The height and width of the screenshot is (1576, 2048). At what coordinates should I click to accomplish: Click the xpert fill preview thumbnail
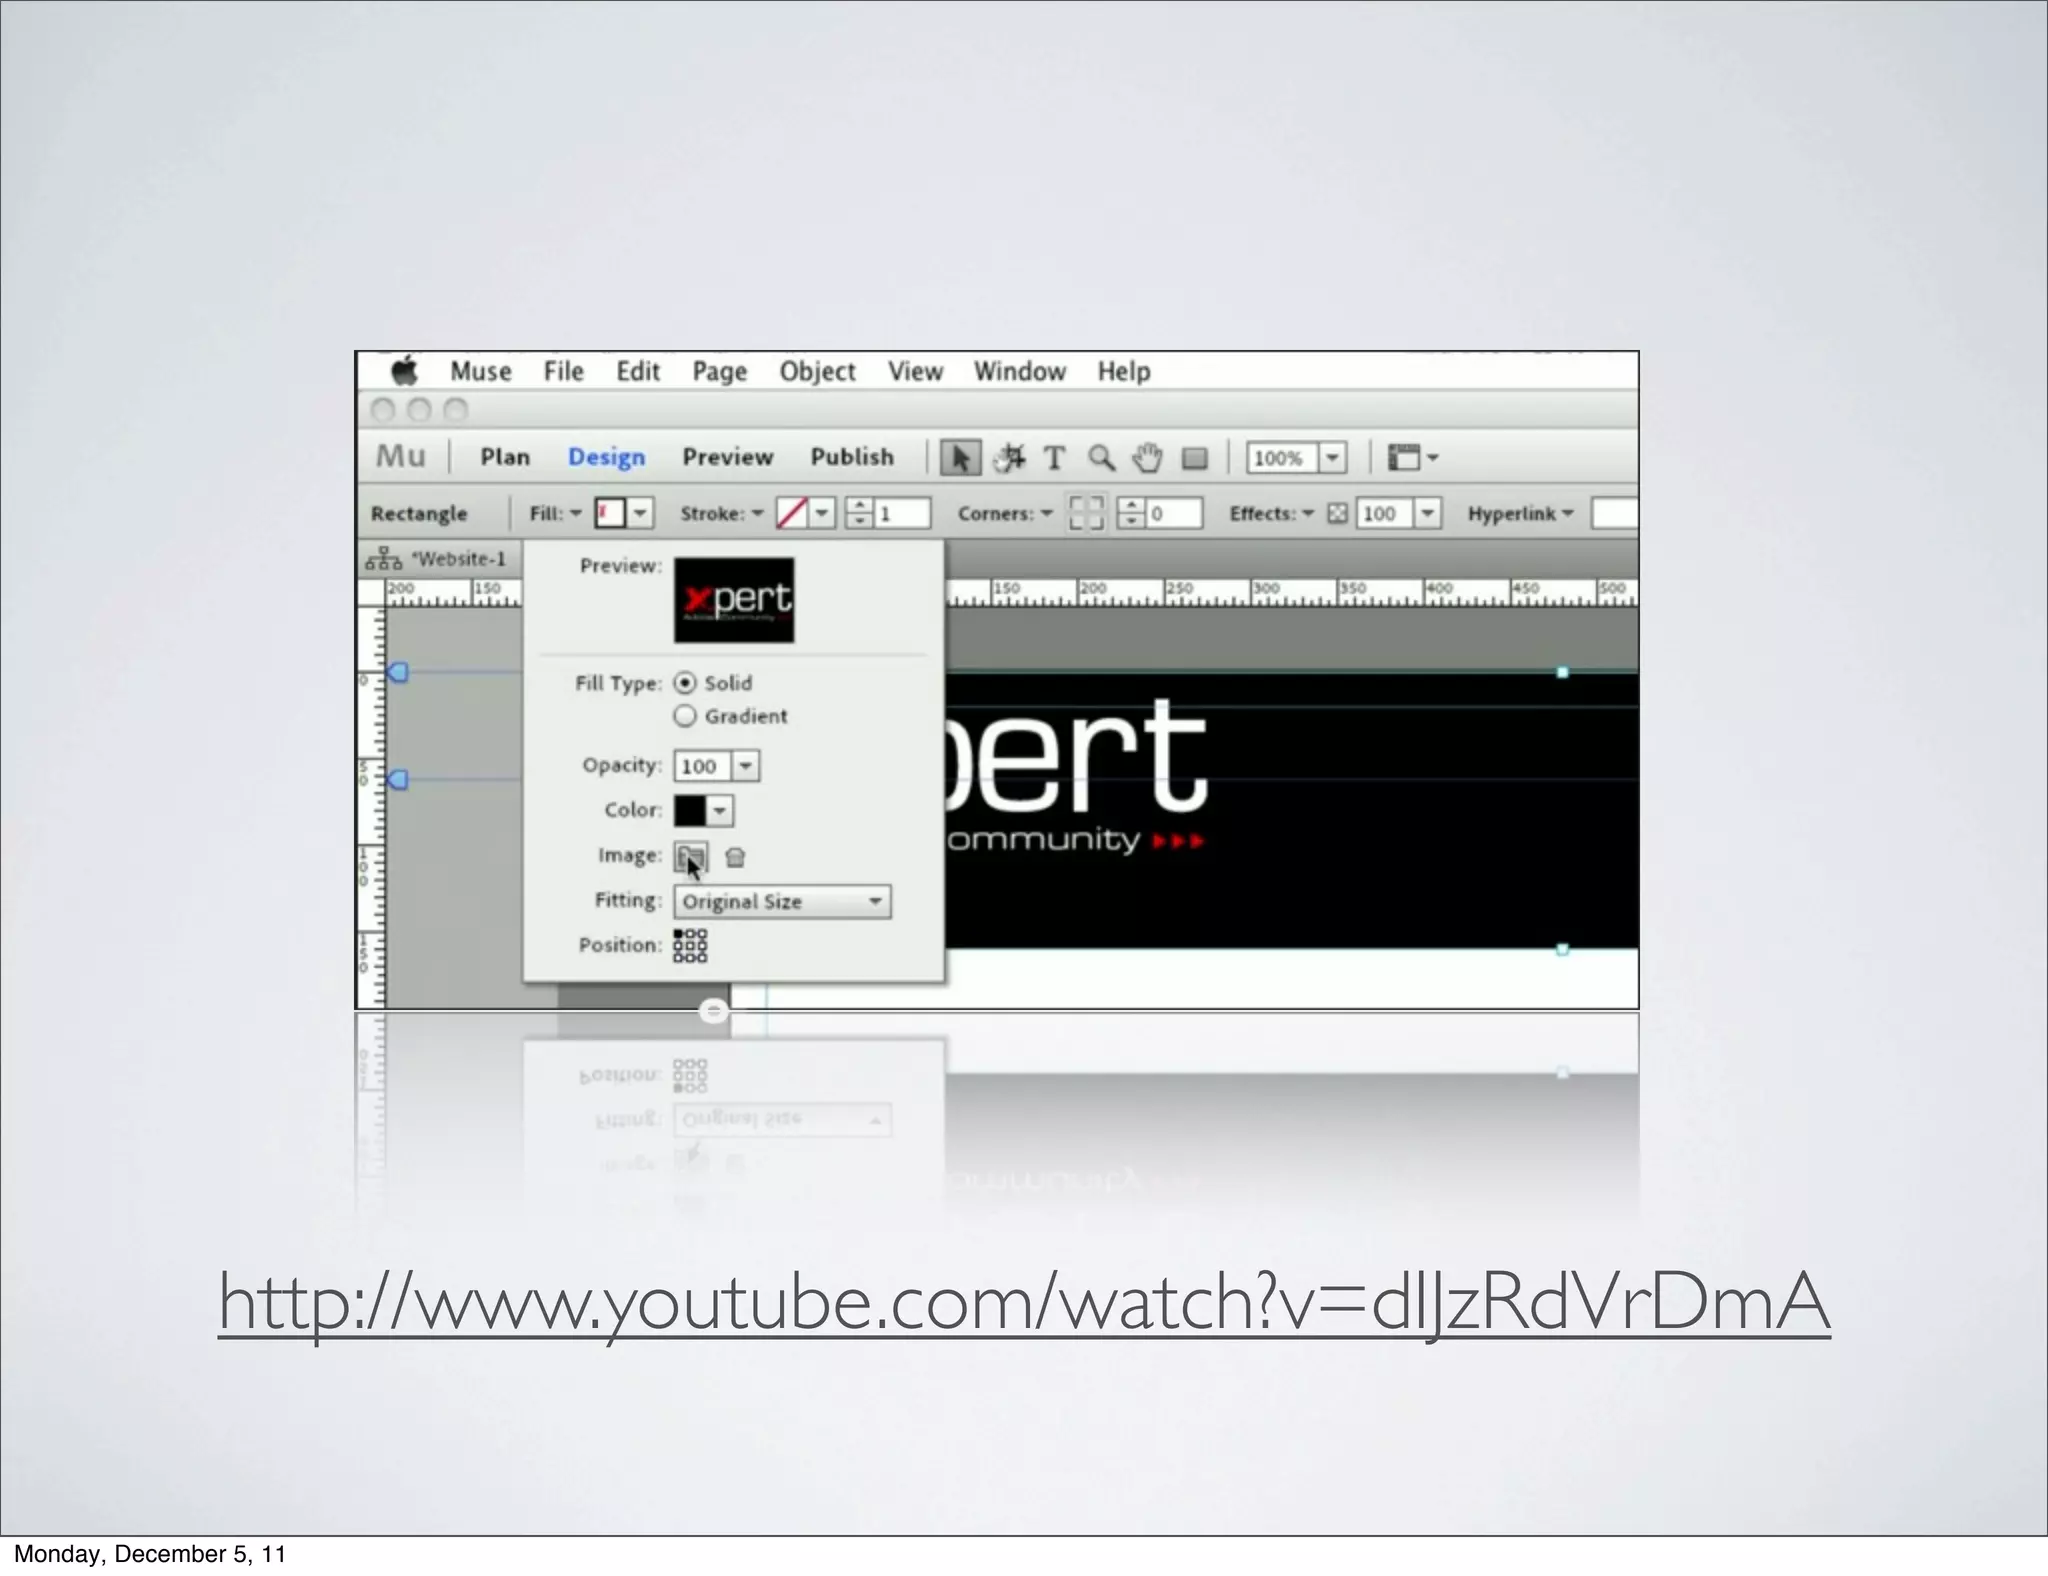tap(734, 600)
